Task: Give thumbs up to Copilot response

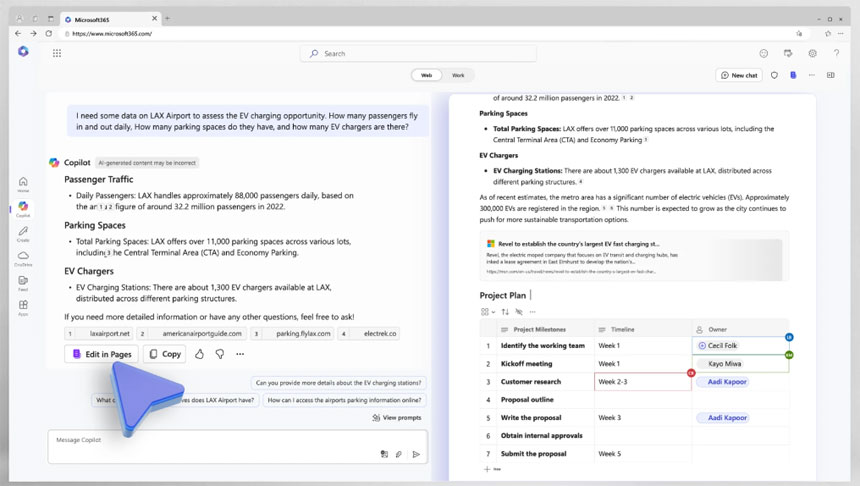Action: 199,354
